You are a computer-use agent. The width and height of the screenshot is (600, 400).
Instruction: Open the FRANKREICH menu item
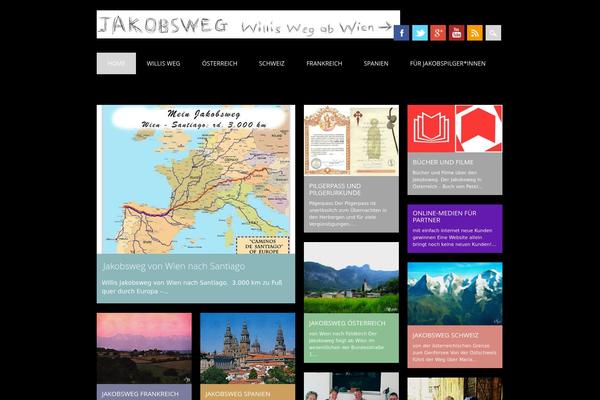[324, 64]
